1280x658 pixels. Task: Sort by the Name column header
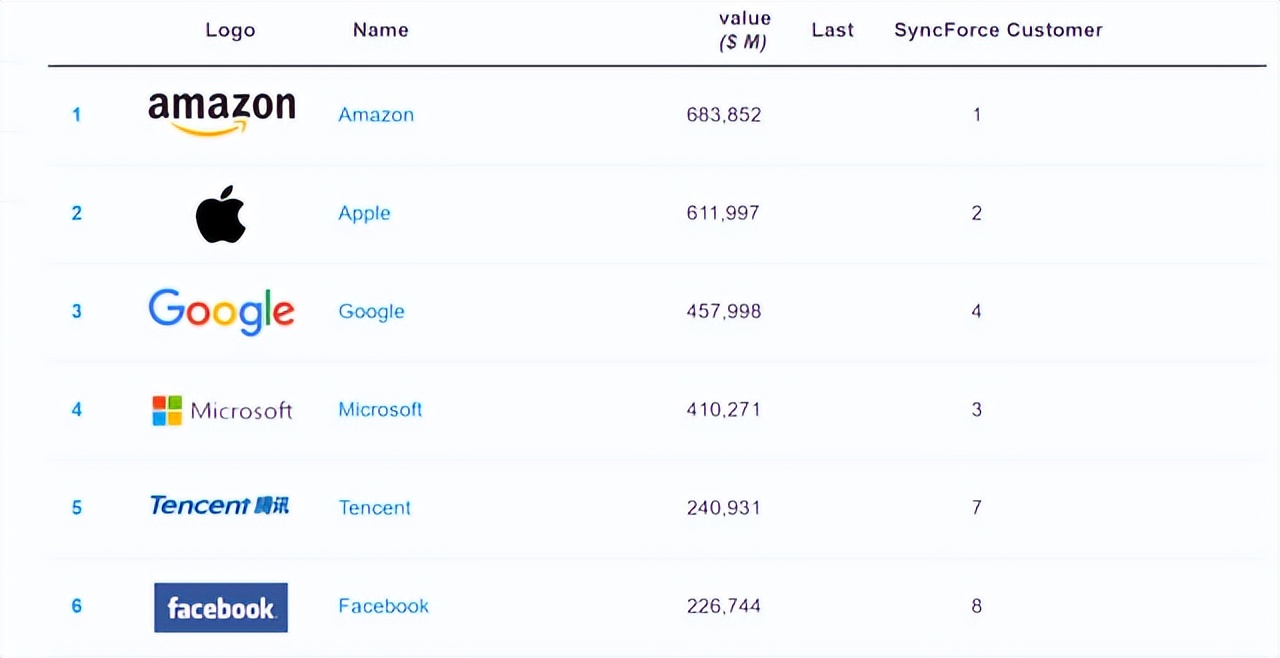coord(381,30)
